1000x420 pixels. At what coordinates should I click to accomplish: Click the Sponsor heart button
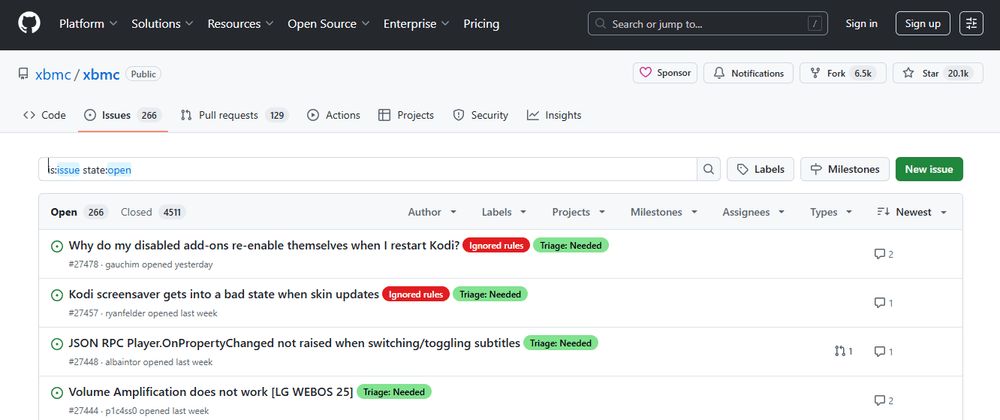click(x=665, y=73)
